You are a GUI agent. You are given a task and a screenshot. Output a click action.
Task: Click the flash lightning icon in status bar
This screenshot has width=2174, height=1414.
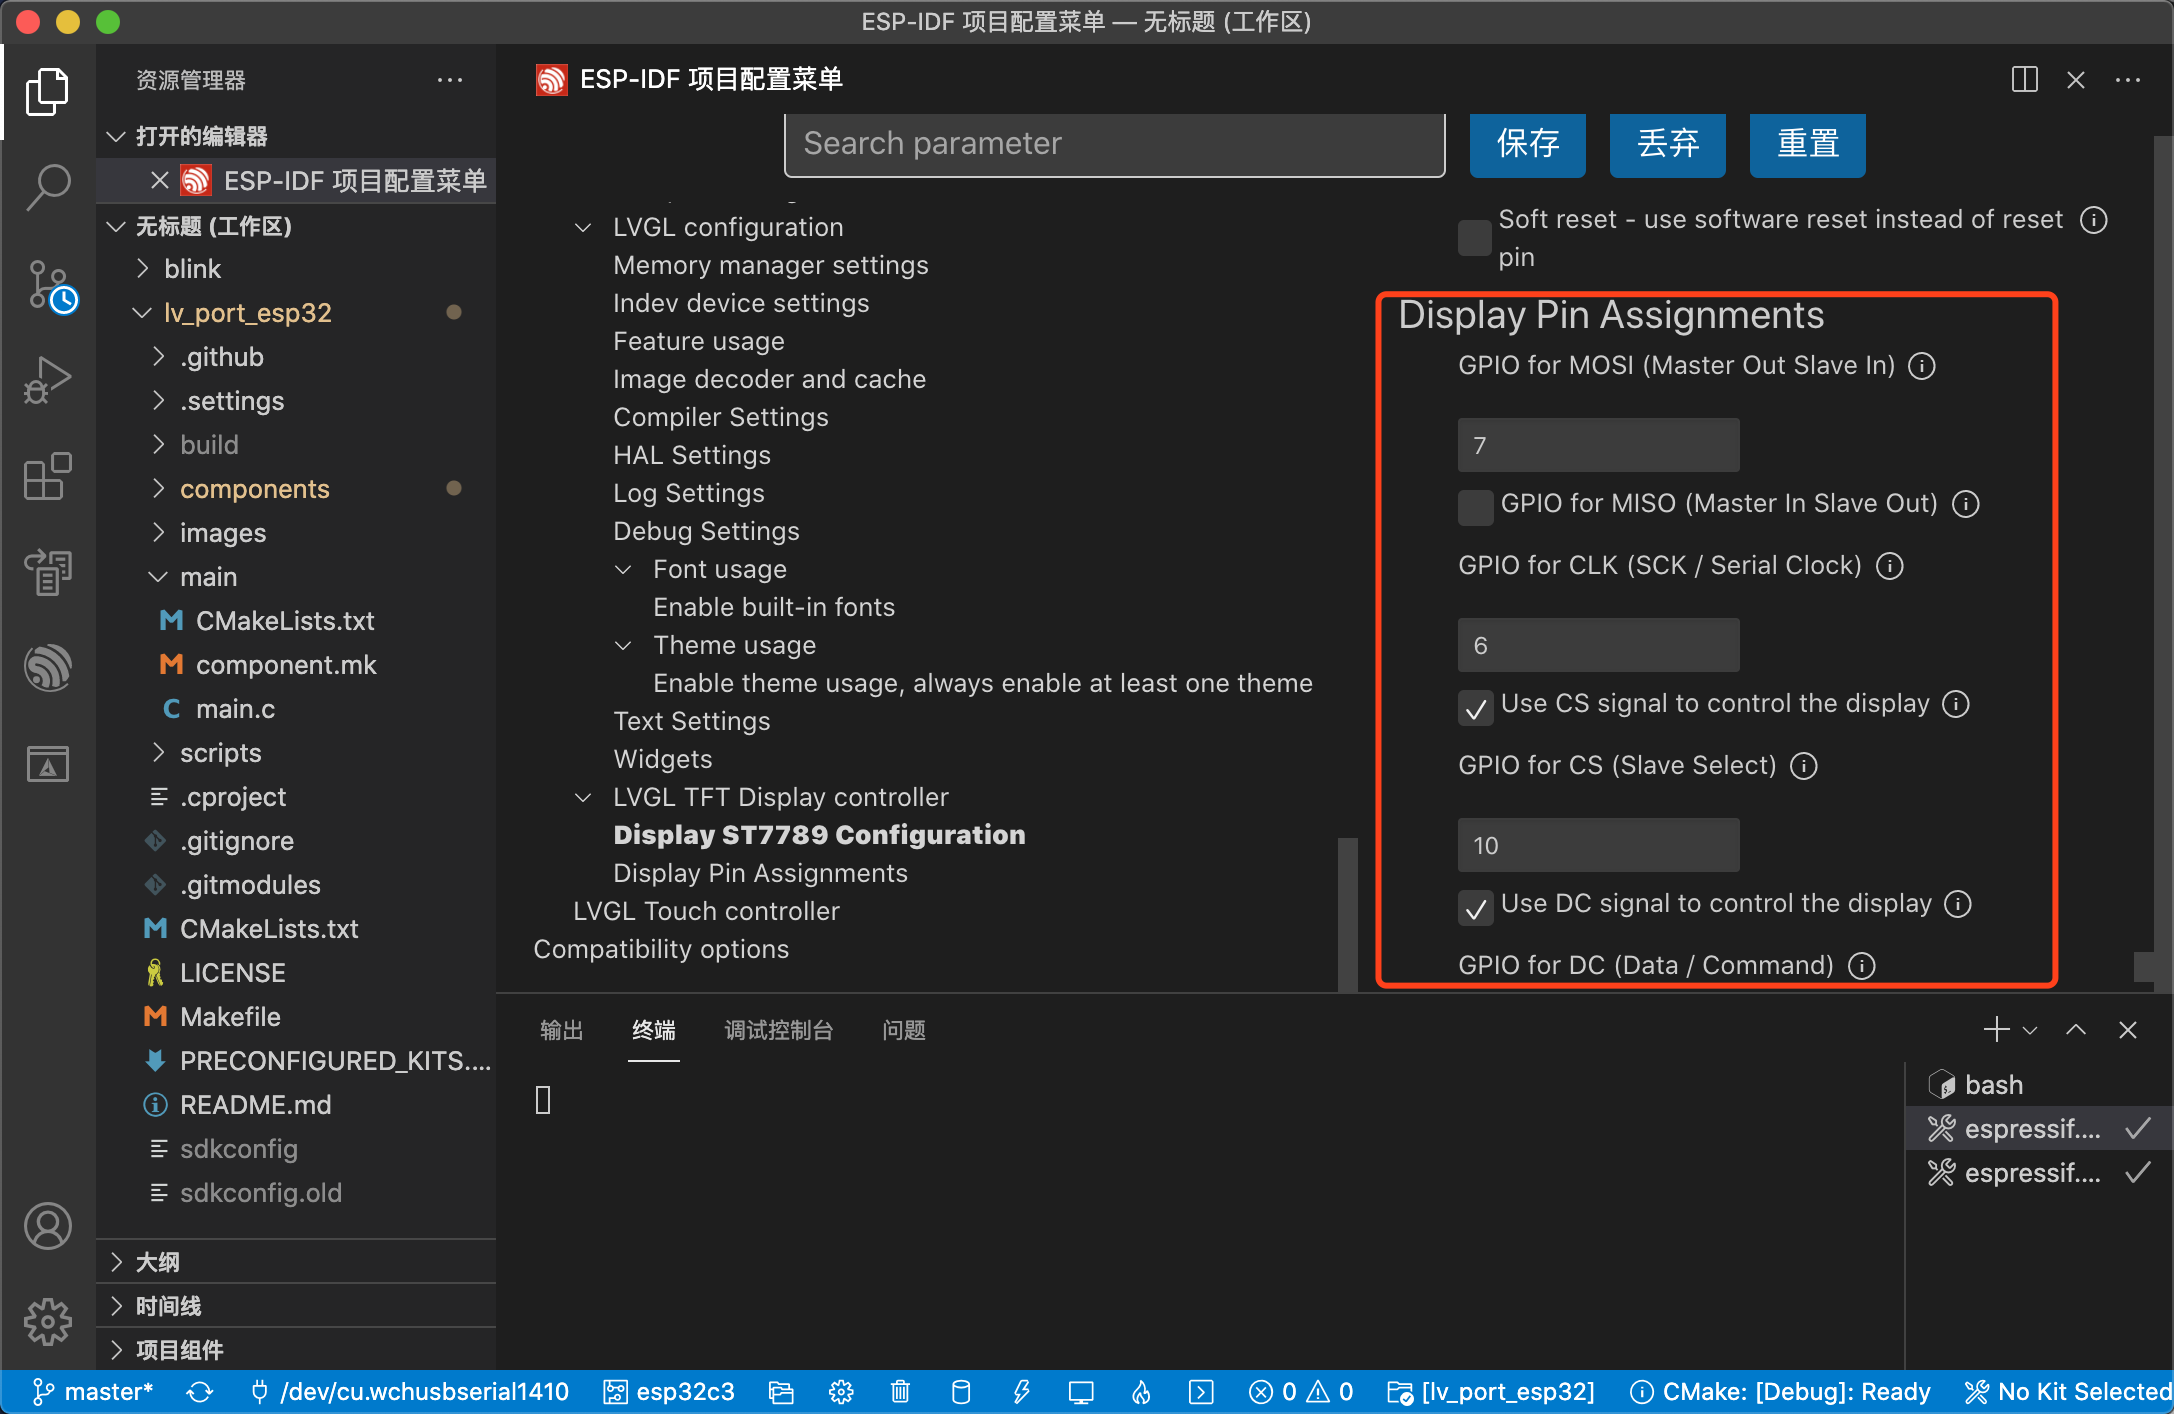[1021, 1391]
